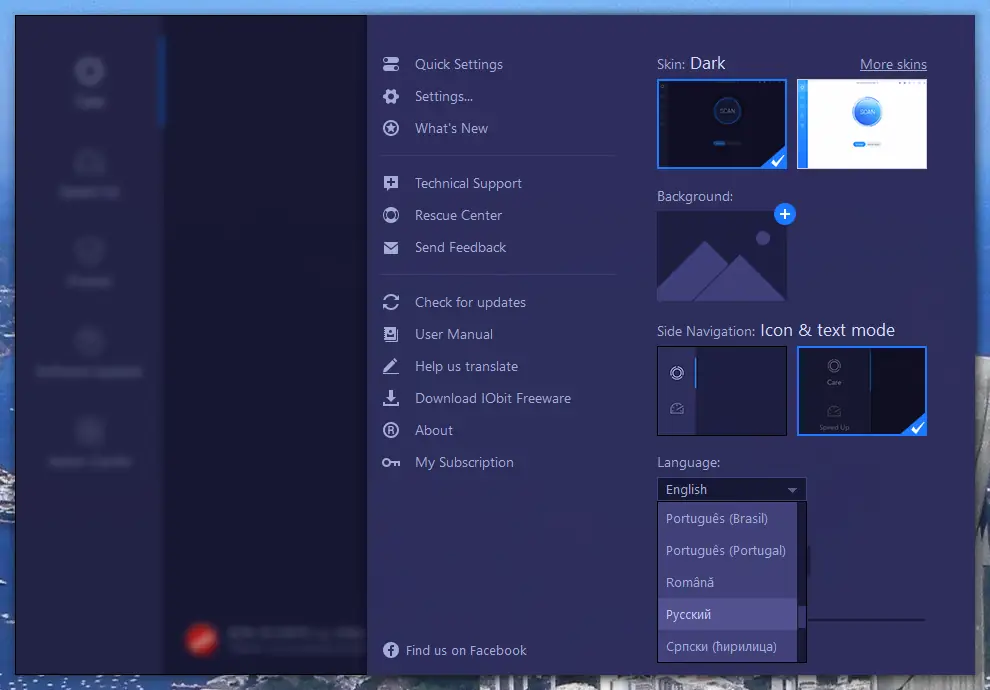Choose Send Feedback menu entry

tap(460, 247)
